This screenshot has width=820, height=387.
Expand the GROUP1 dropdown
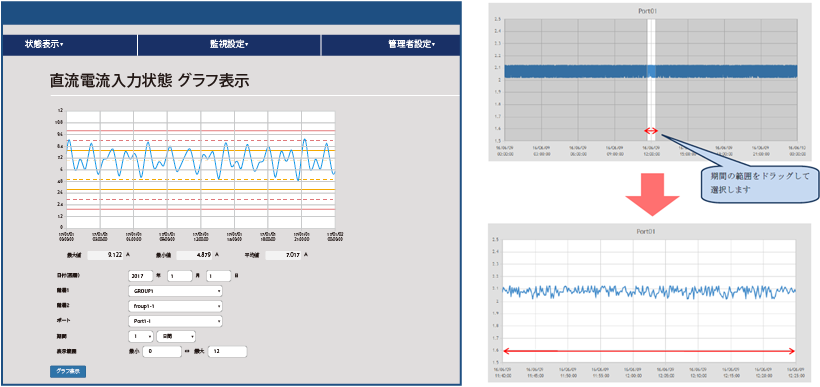pos(176,291)
